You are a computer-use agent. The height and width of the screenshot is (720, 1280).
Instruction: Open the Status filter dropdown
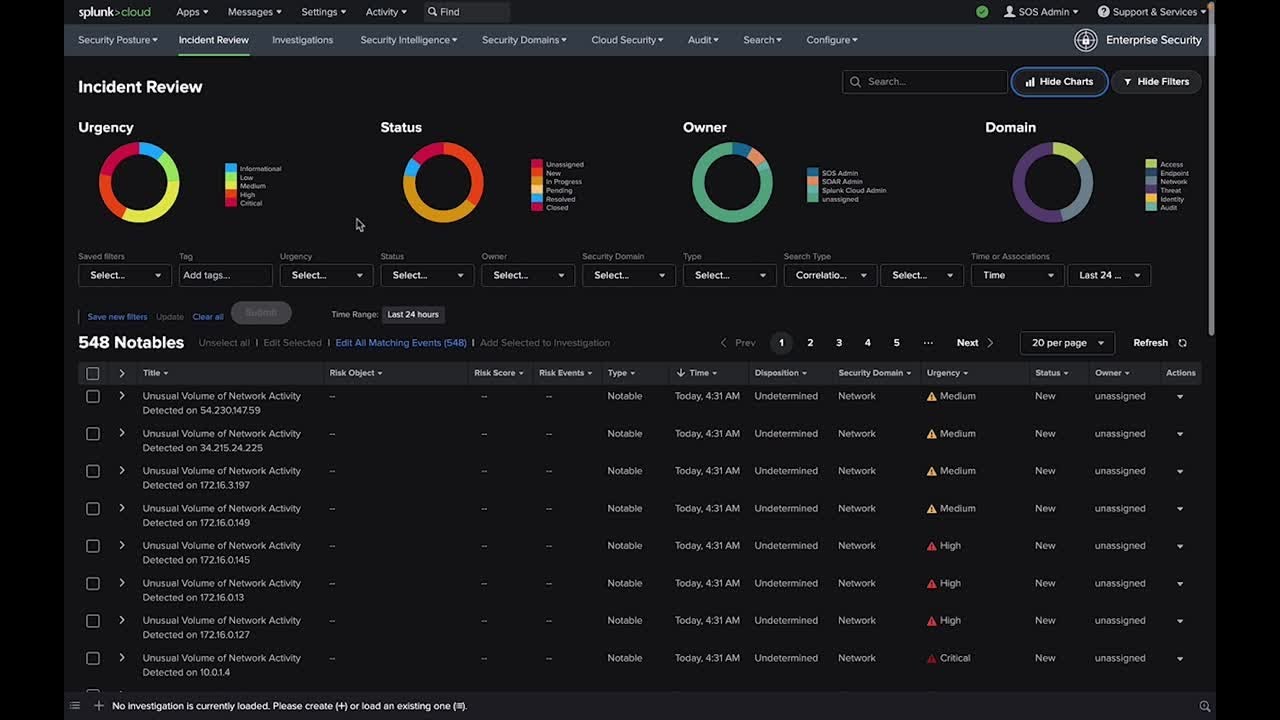coord(427,275)
